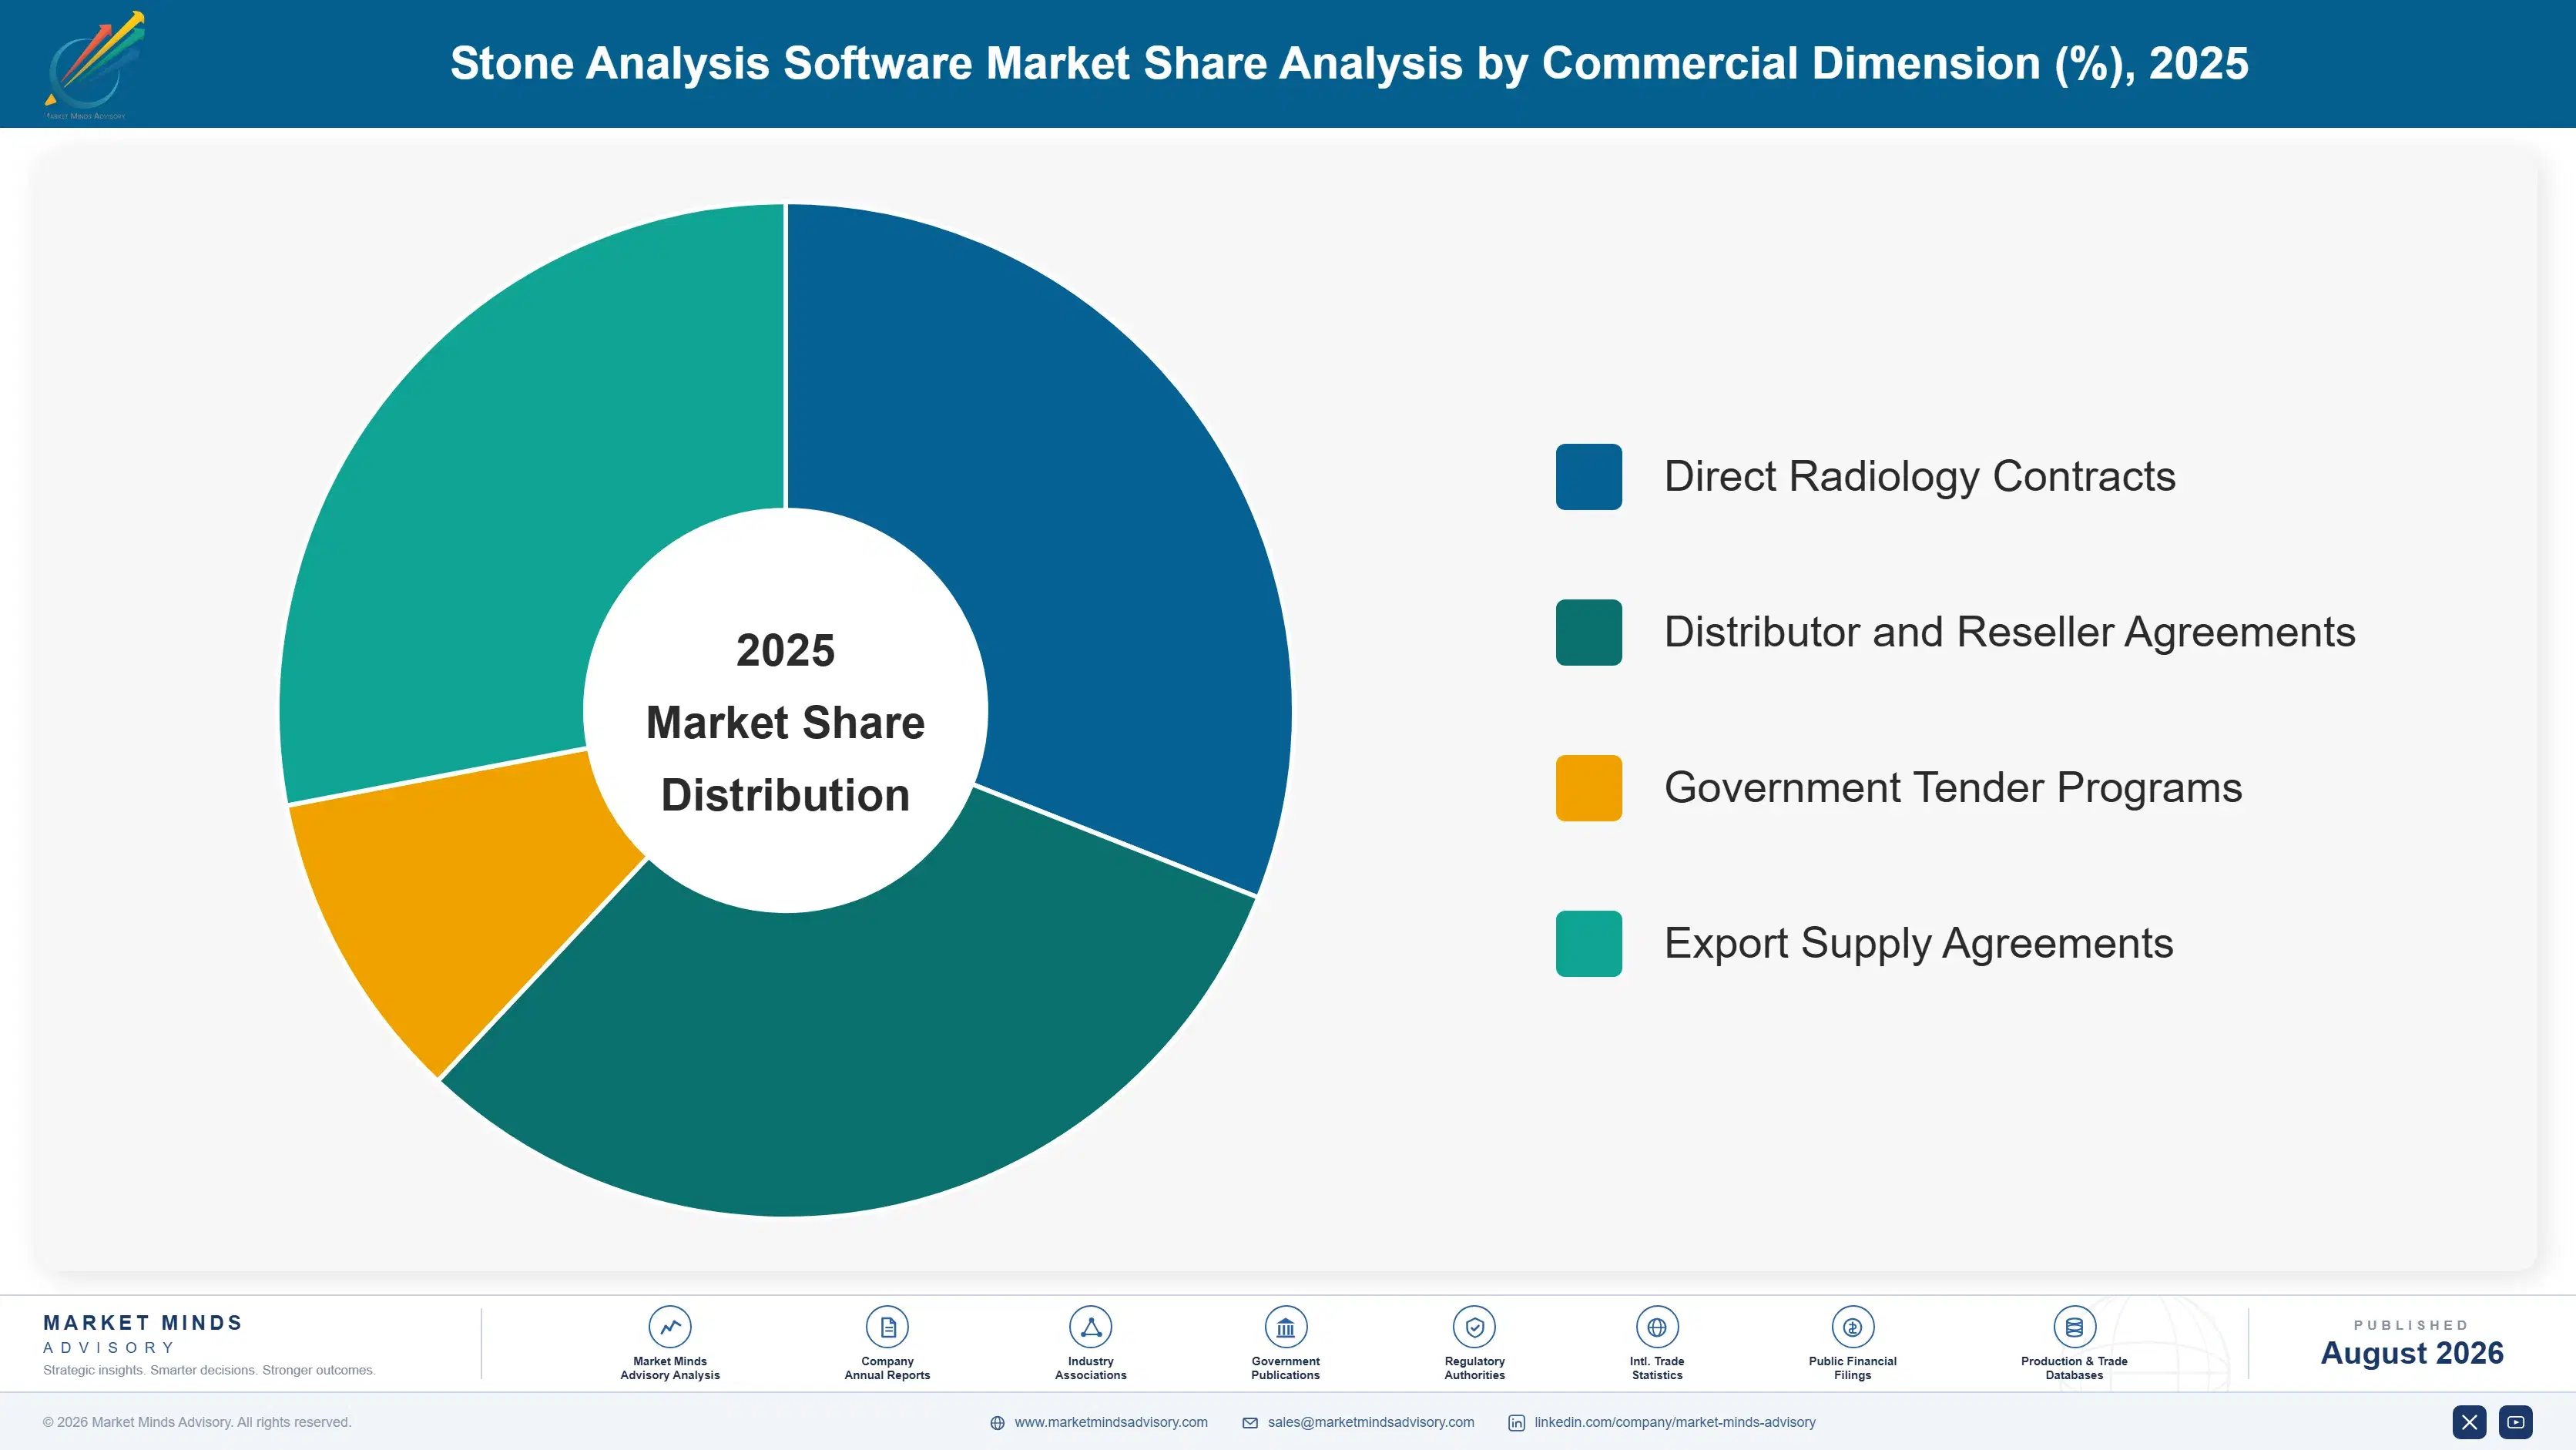Viewport: 2576px width, 1450px height.
Task: Click the Export Supply Agreements teal swatch
Action: pos(1588,944)
